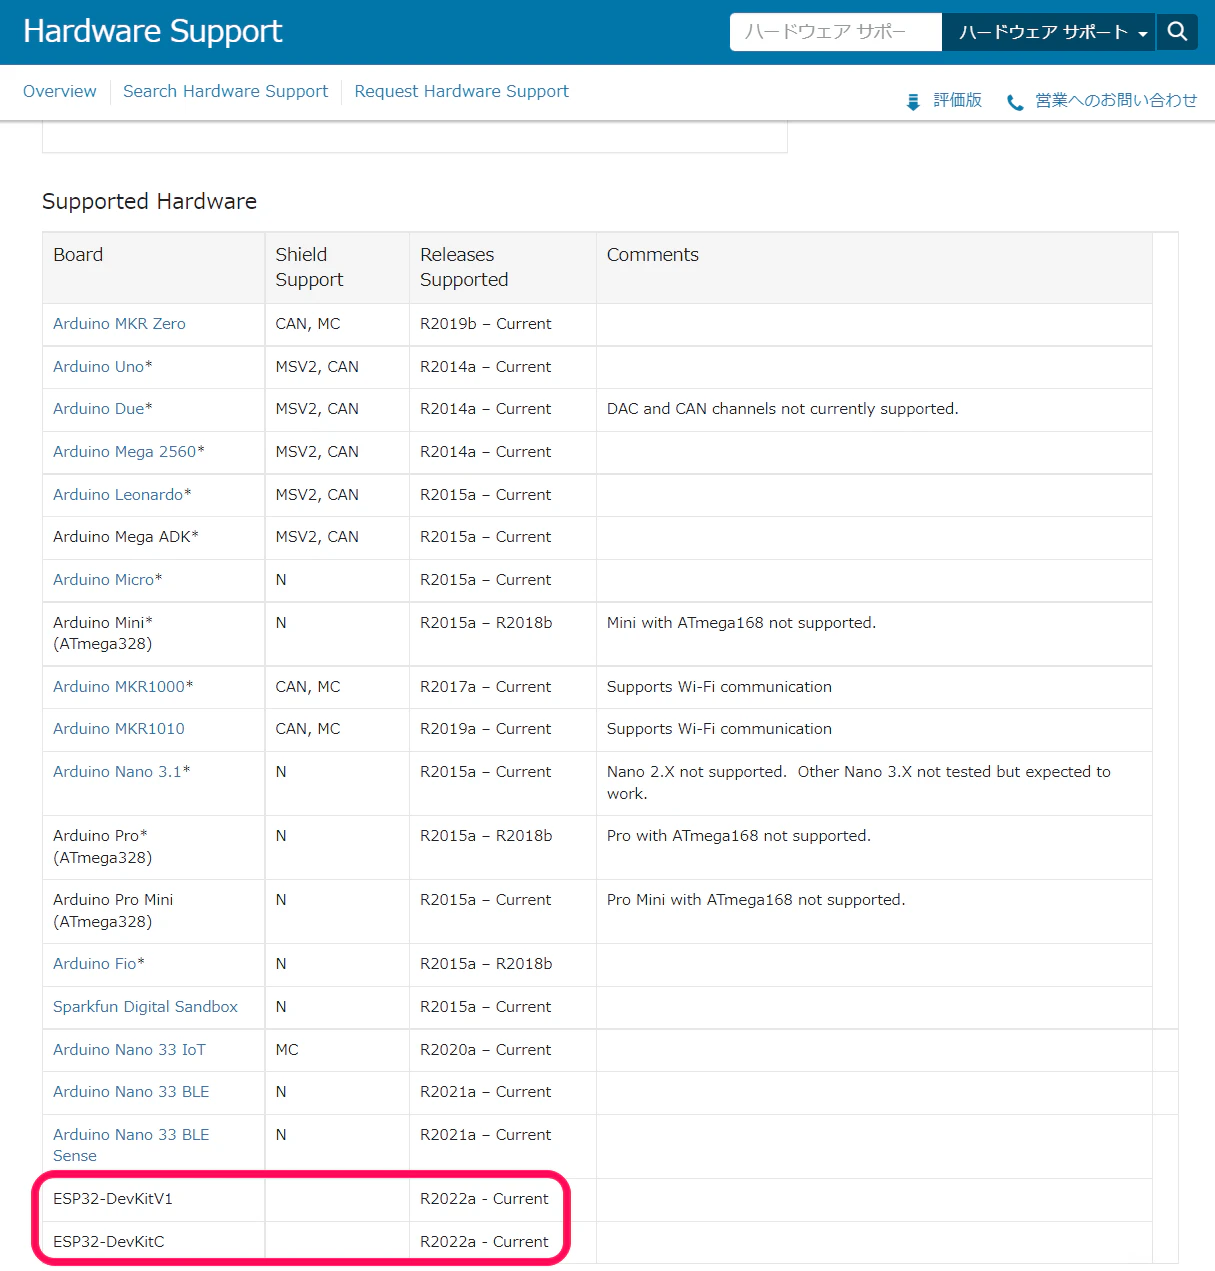Open the ハードウェア サポート dropdown

point(1048,32)
